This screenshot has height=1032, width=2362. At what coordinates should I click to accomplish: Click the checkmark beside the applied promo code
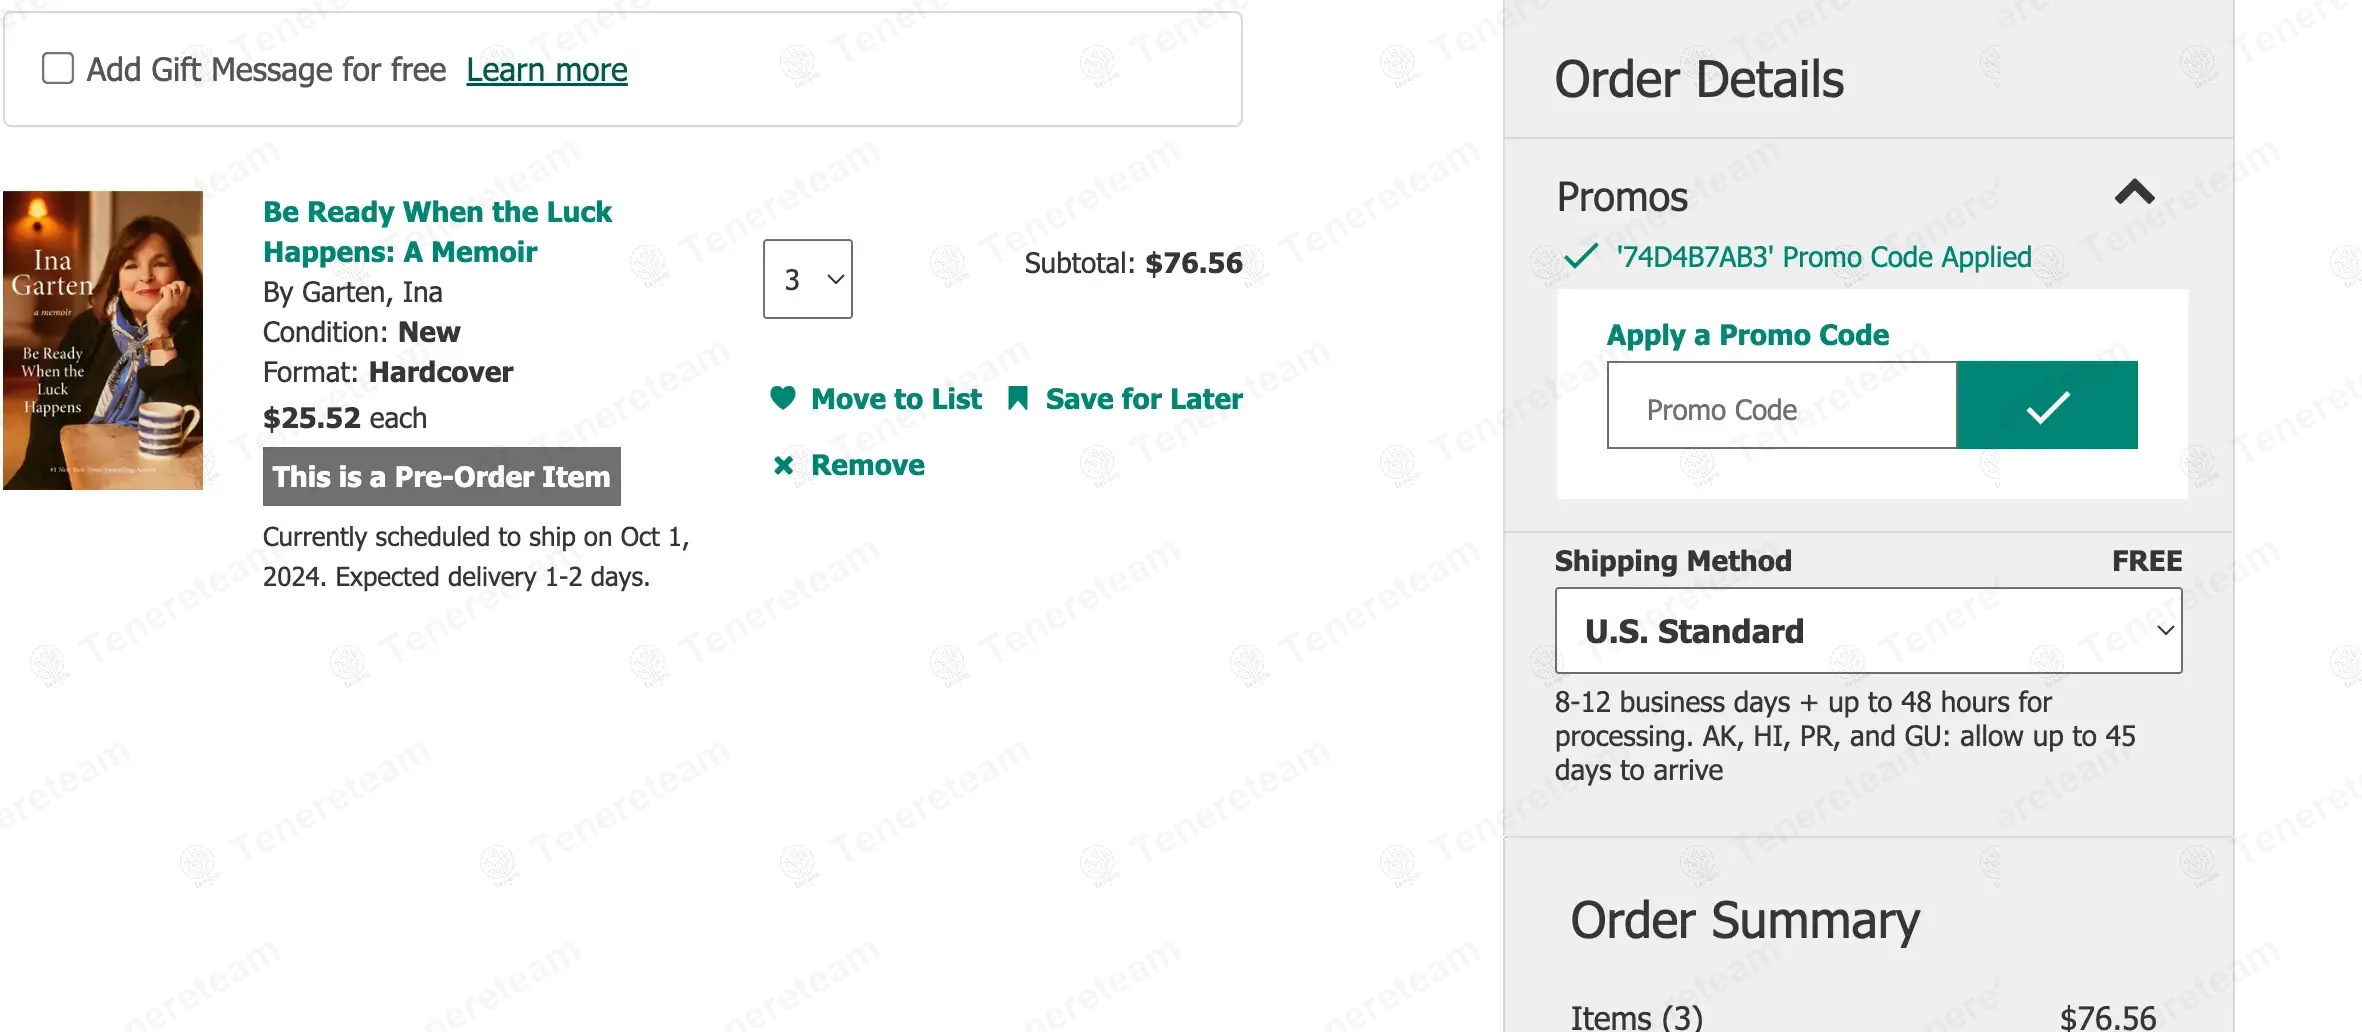[1581, 257]
